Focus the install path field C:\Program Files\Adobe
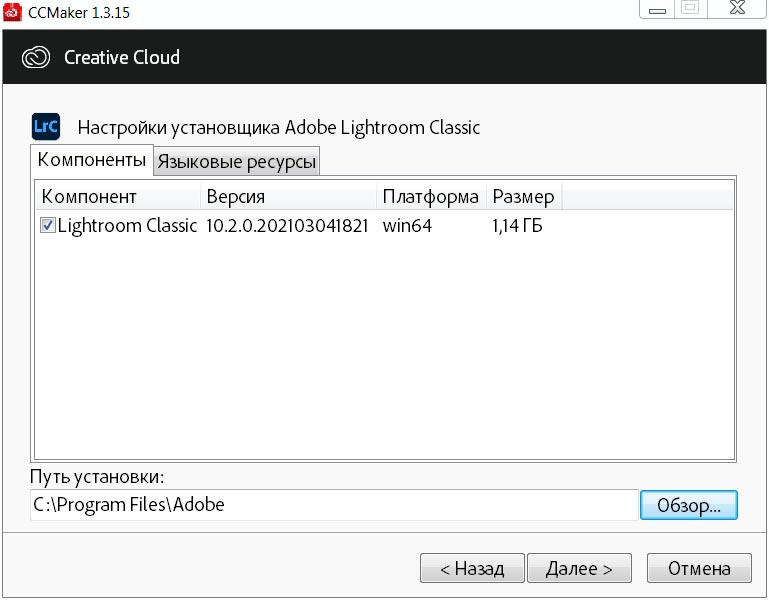This screenshot has width=769, height=600. [334, 505]
